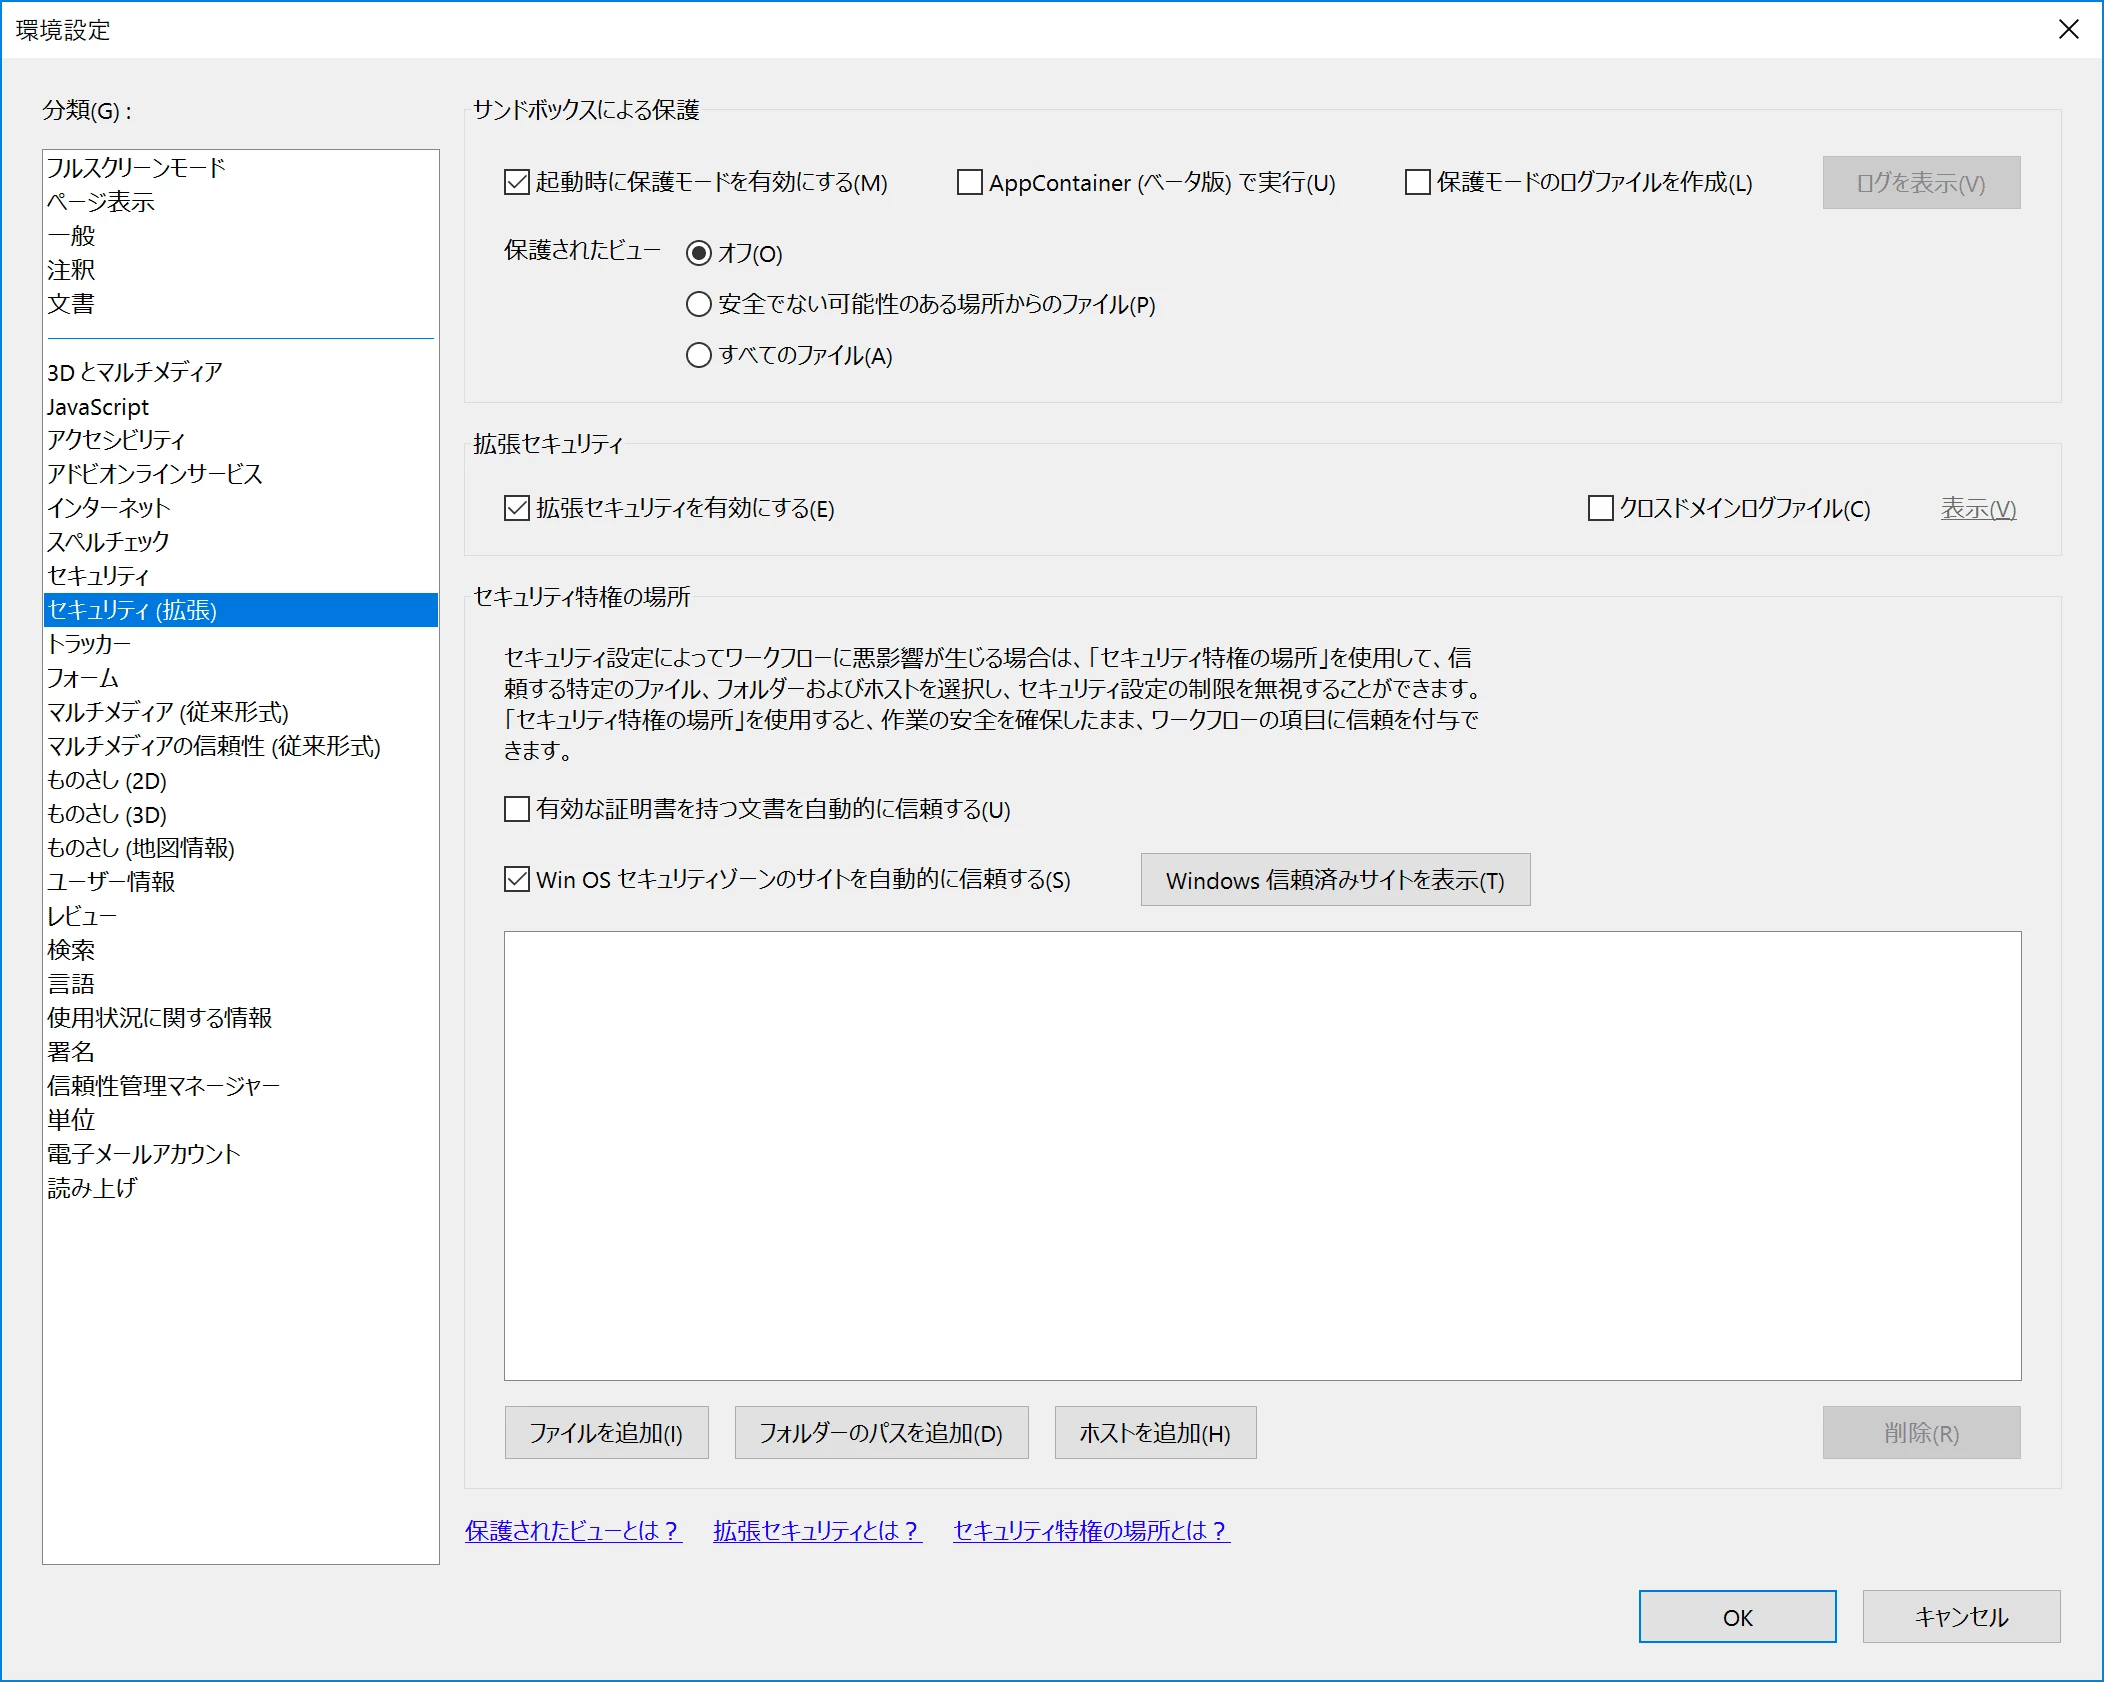Screen dimensions: 2104x1682
Task: Select 信頼性管理マネージャー category
Action: [x=163, y=1086]
